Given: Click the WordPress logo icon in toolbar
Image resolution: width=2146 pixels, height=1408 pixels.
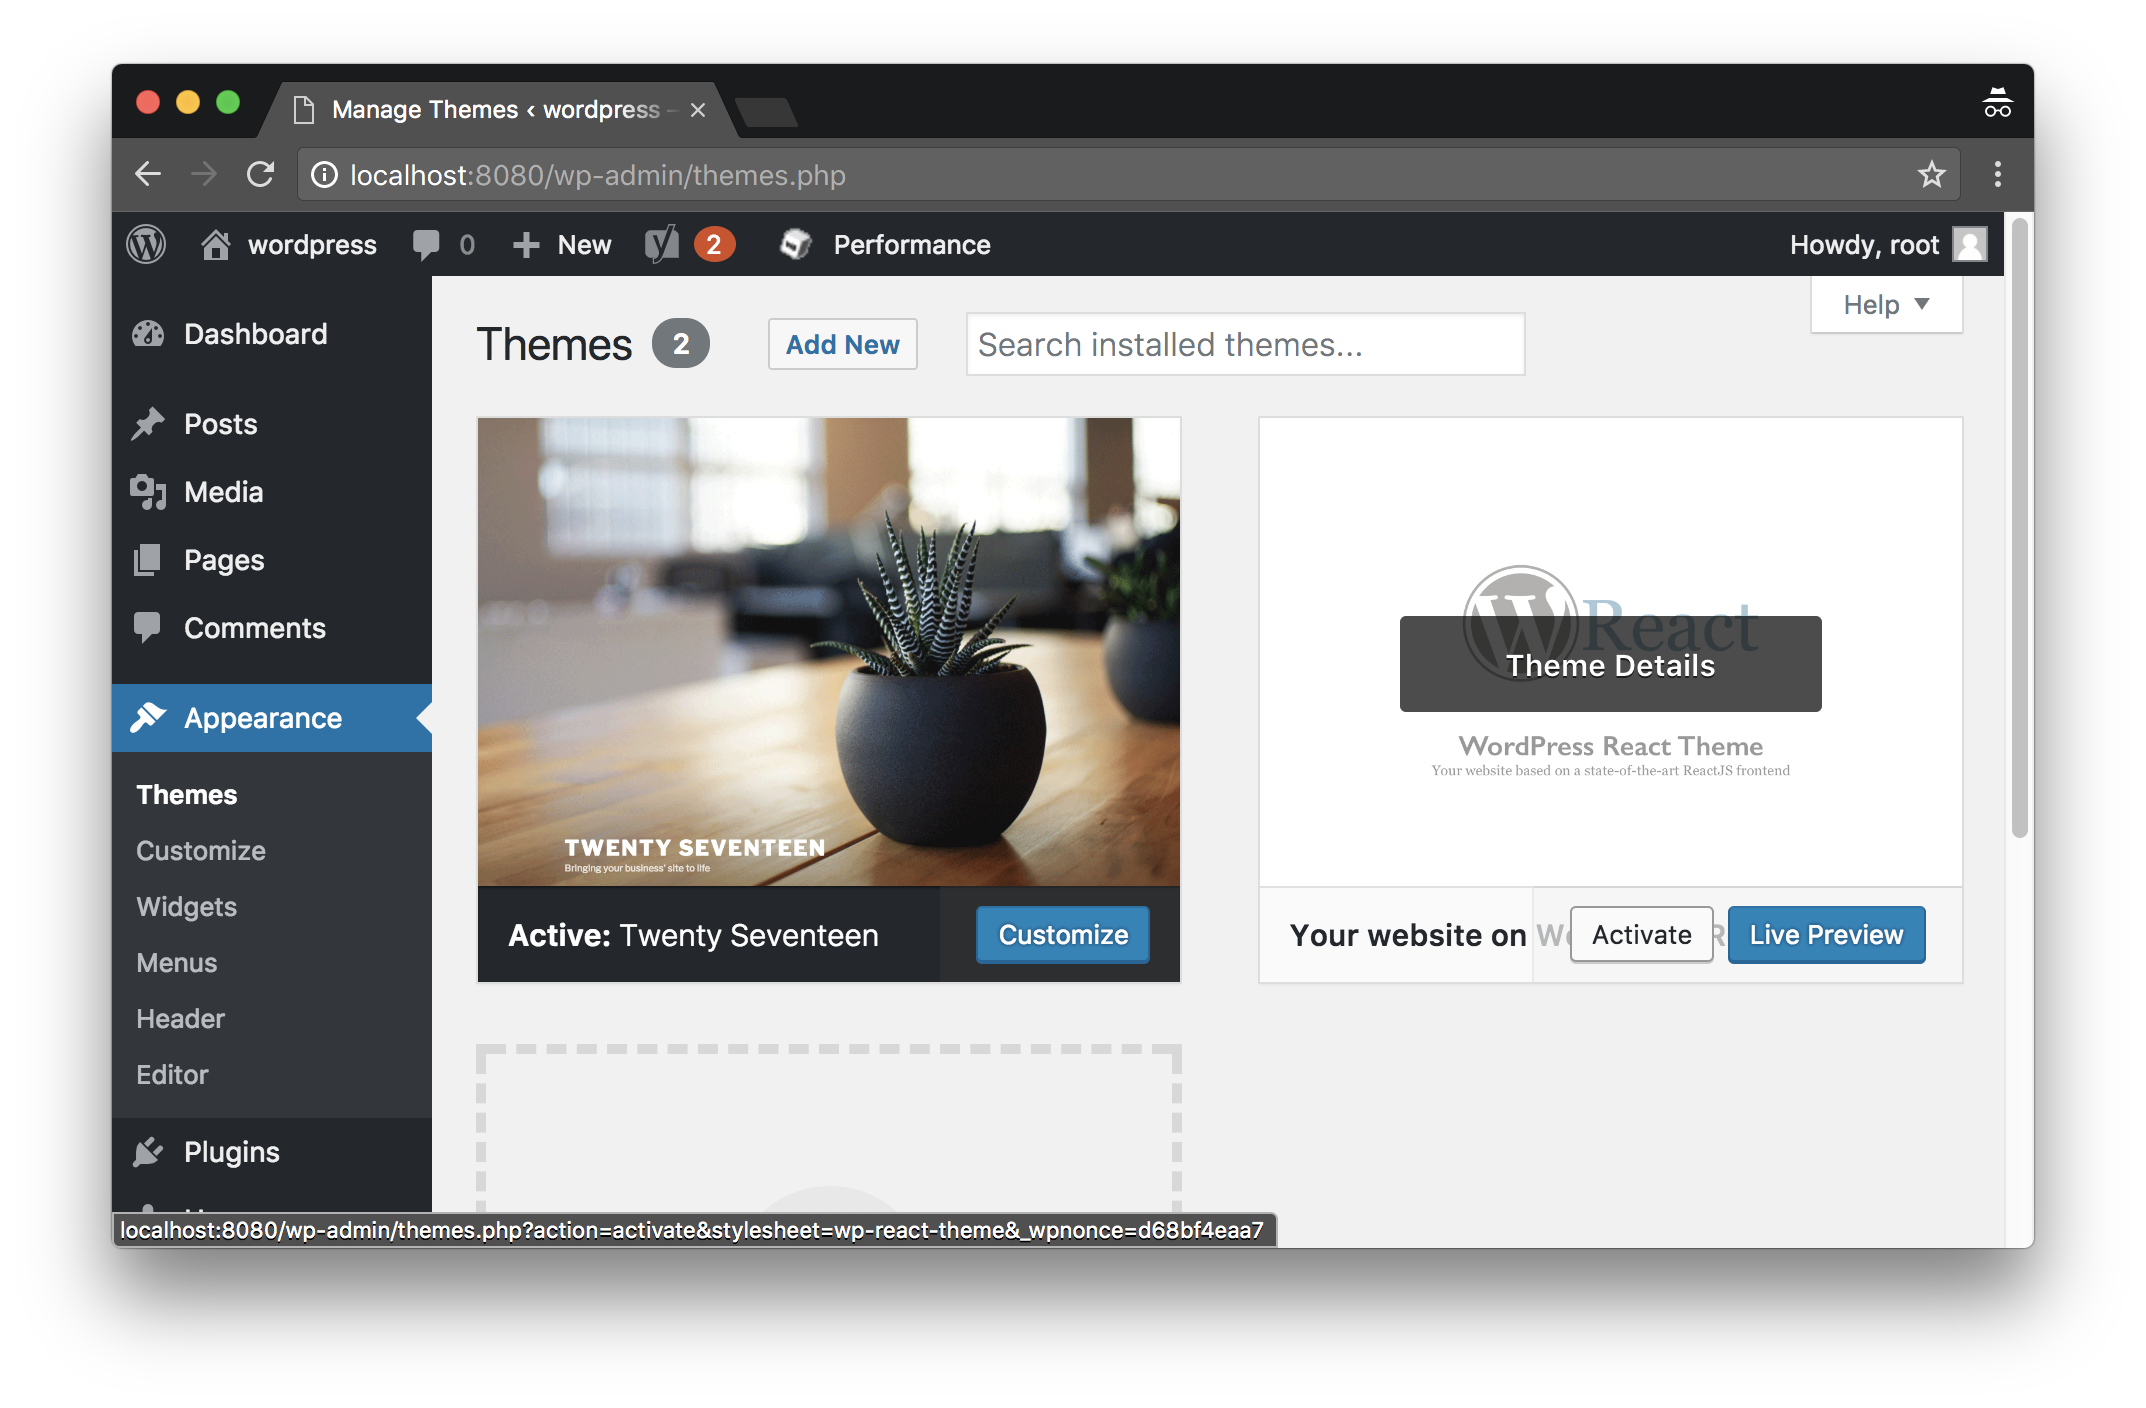Looking at the screenshot, I should tap(149, 244).
